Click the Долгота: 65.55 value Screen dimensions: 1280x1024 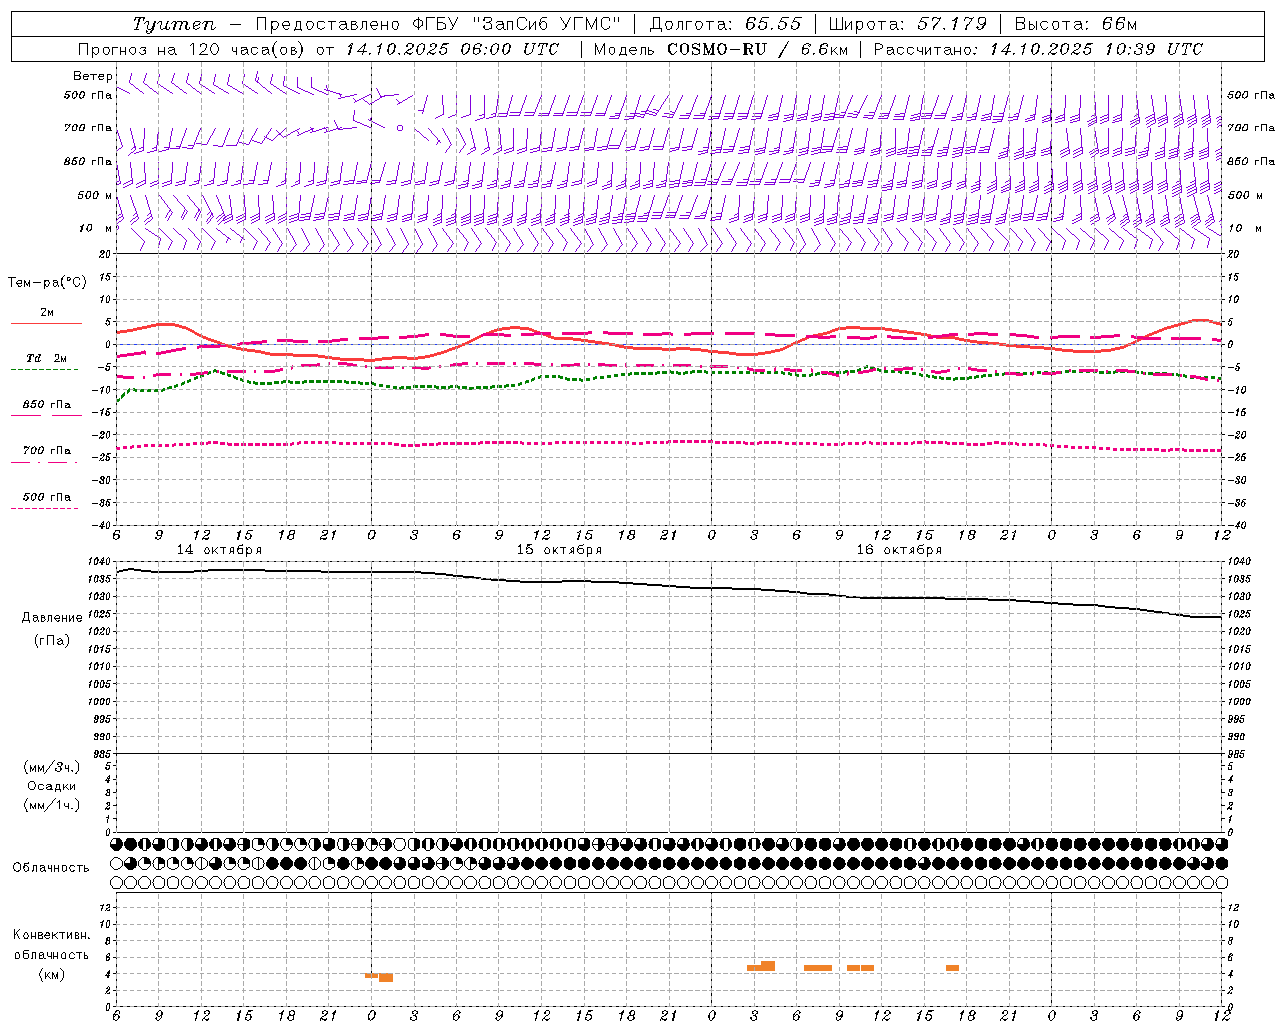(725, 24)
